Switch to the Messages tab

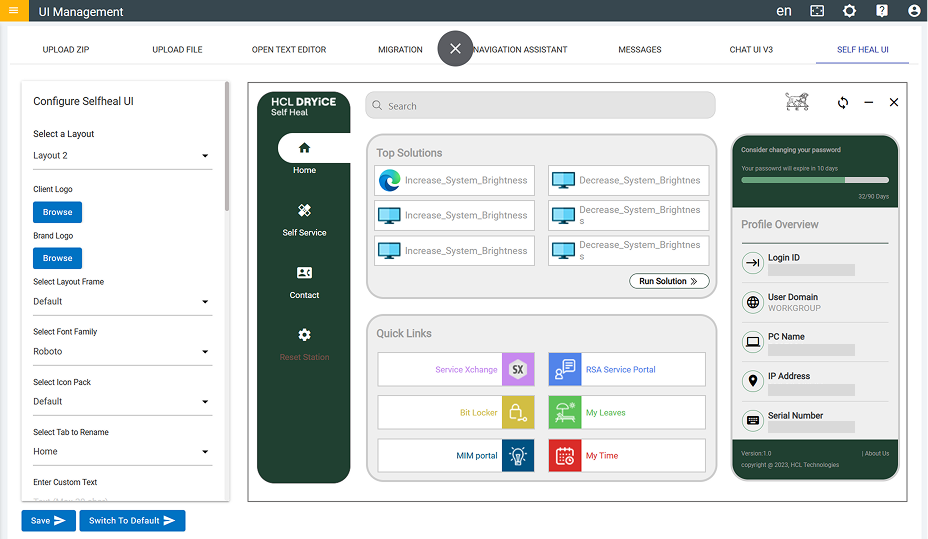tap(640, 50)
